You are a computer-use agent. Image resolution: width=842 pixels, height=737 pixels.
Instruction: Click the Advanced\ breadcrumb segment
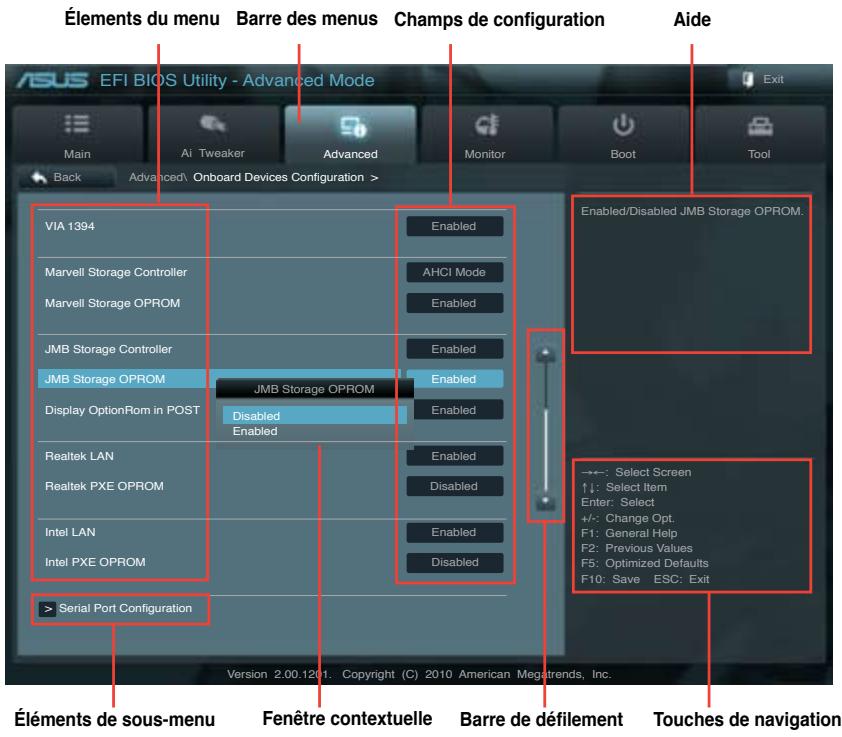pos(157,177)
